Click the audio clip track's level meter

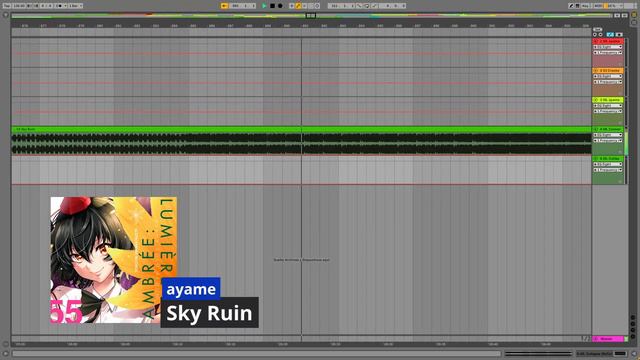point(627,141)
